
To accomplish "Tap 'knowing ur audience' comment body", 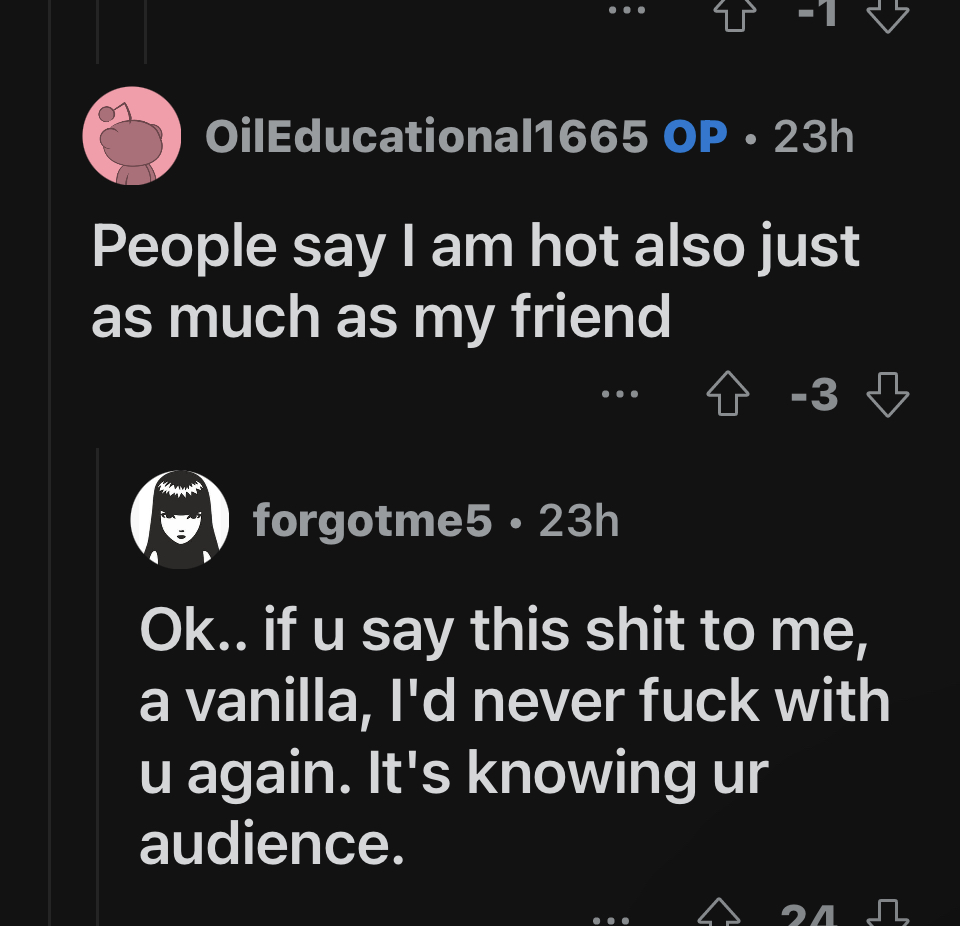I will (x=514, y=735).
